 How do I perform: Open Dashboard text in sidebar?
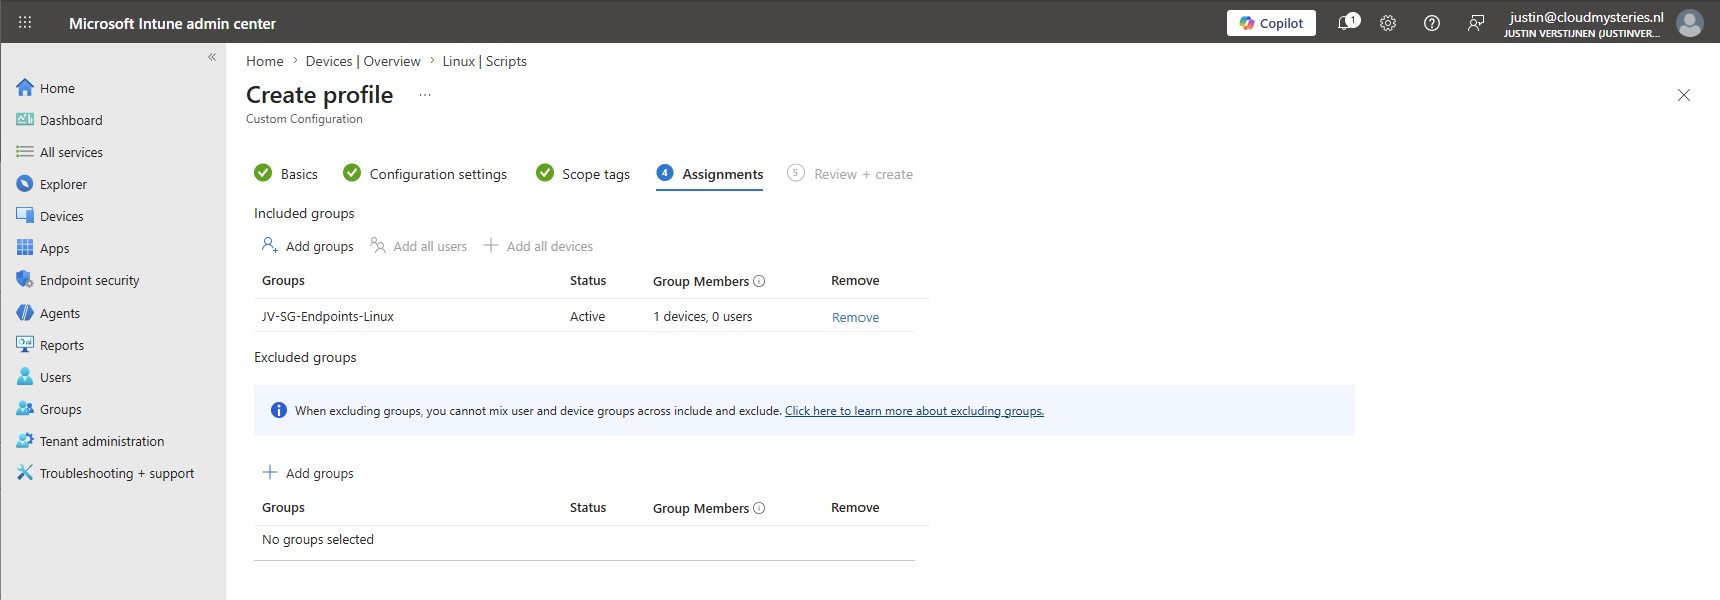tap(71, 120)
